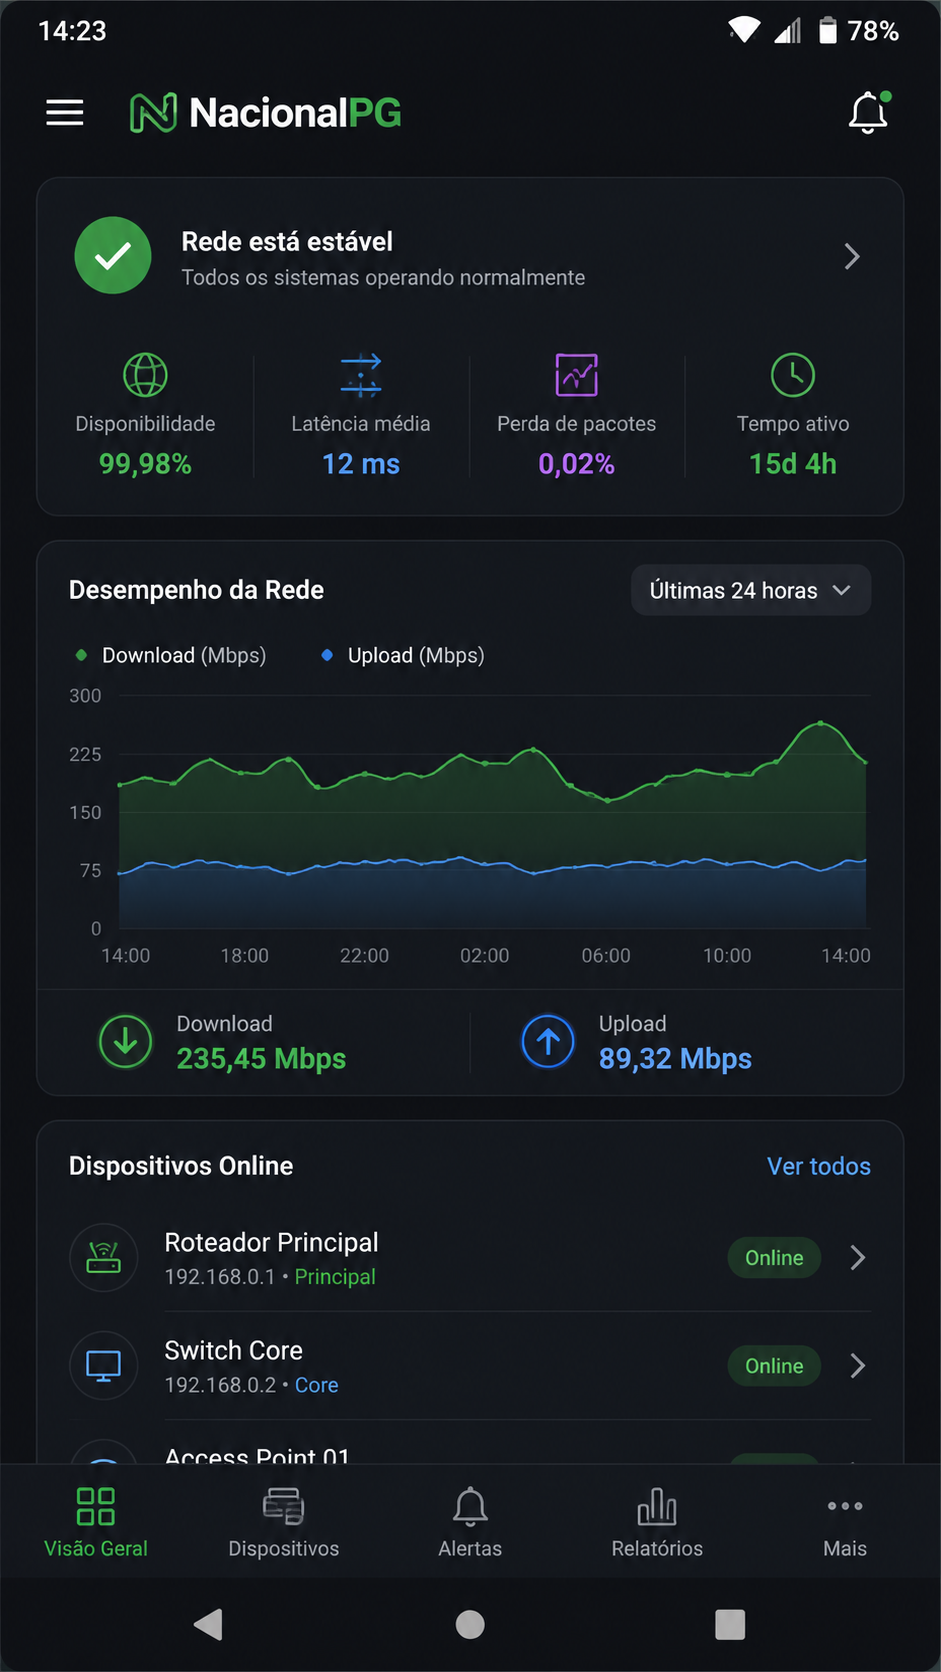Tap the Tempo ativo clock icon
Image resolution: width=941 pixels, height=1672 pixels.
(793, 376)
